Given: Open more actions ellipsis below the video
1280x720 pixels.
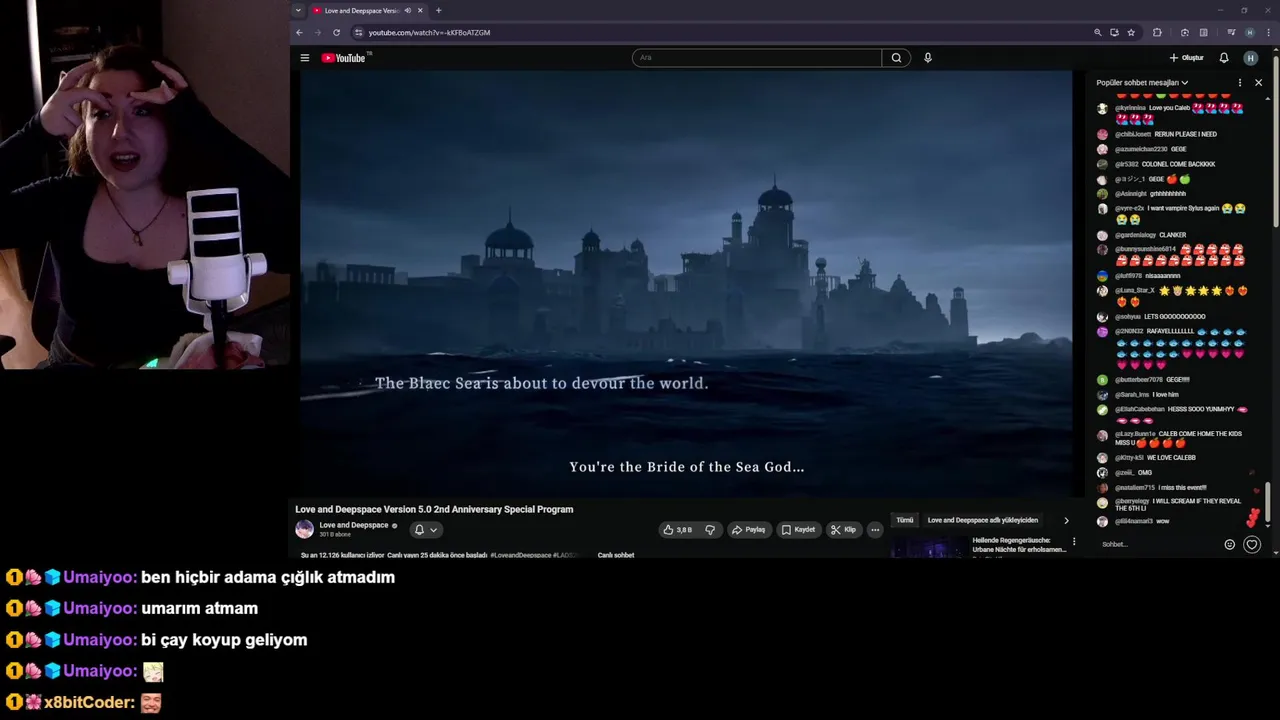Looking at the screenshot, I should coord(875,530).
